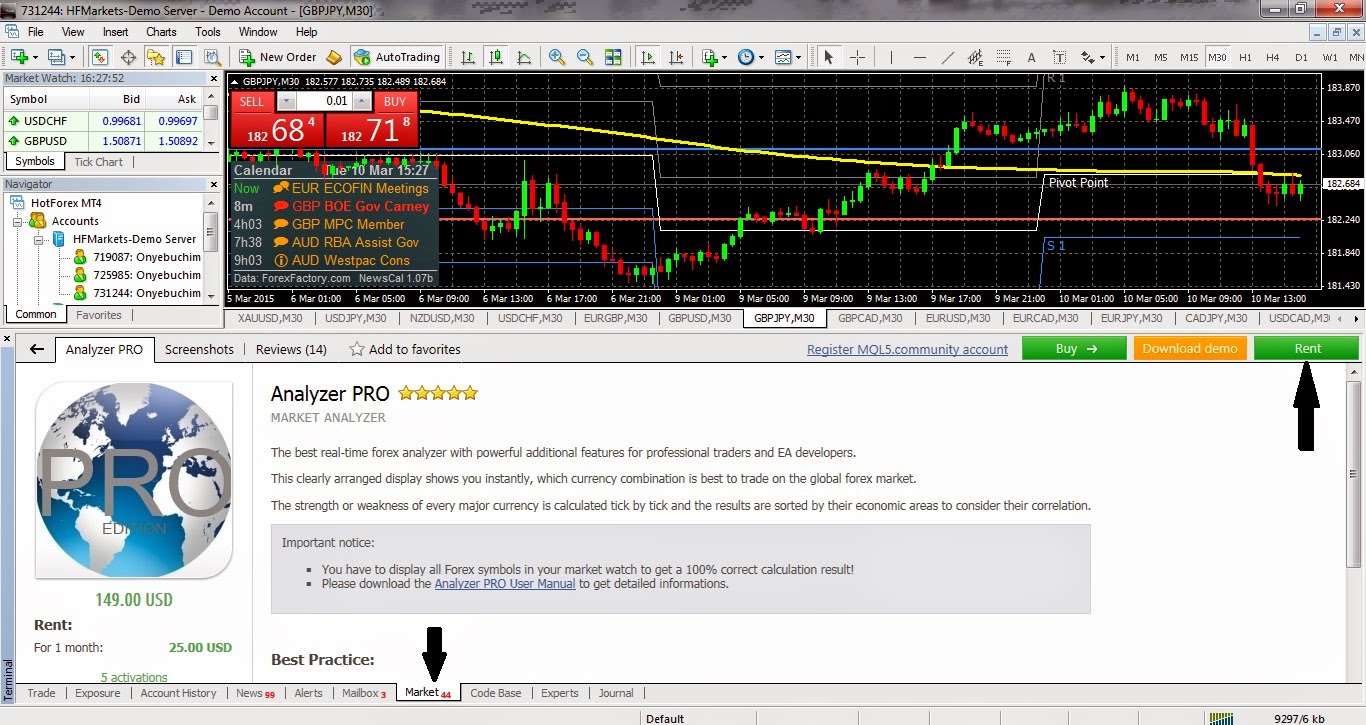Open the New Order dialog
The image size is (1366, 725).
pos(278,57)
